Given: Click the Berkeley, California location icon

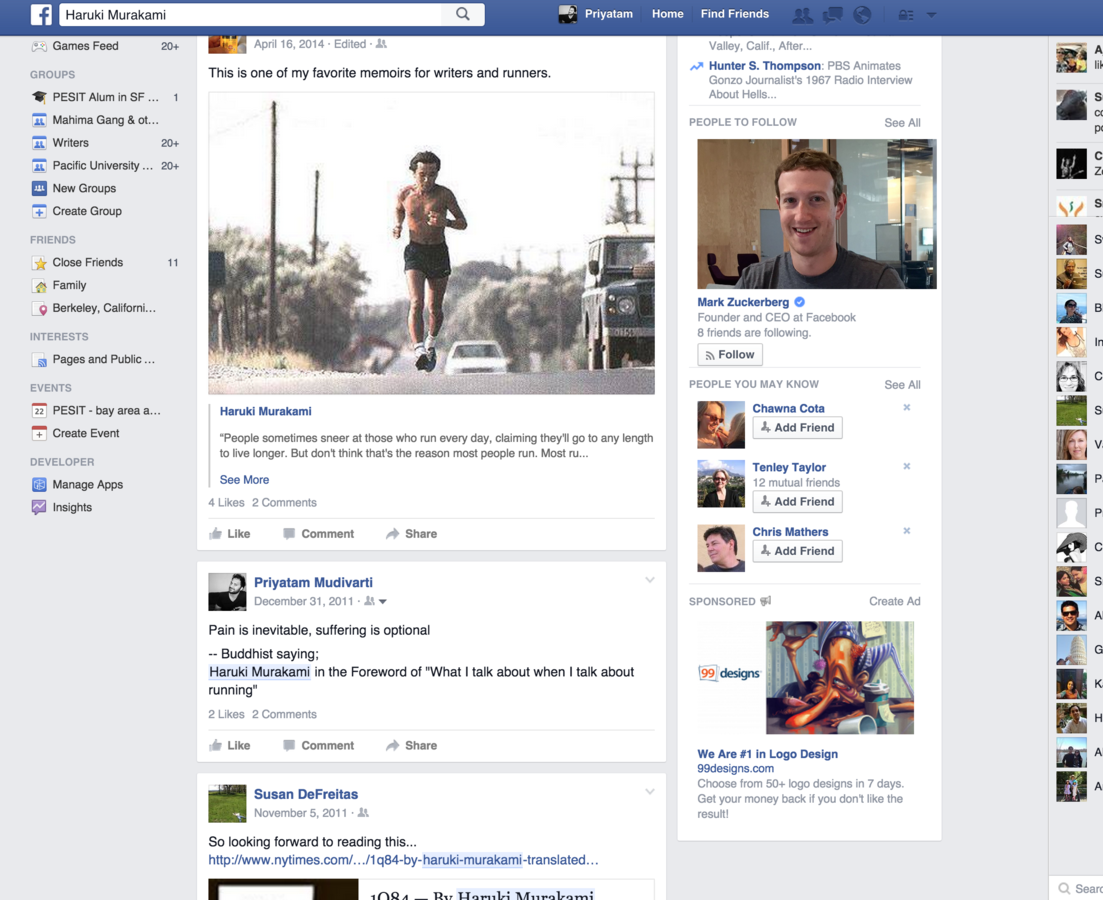Looking at the screenshot, I should click(39, 308).
